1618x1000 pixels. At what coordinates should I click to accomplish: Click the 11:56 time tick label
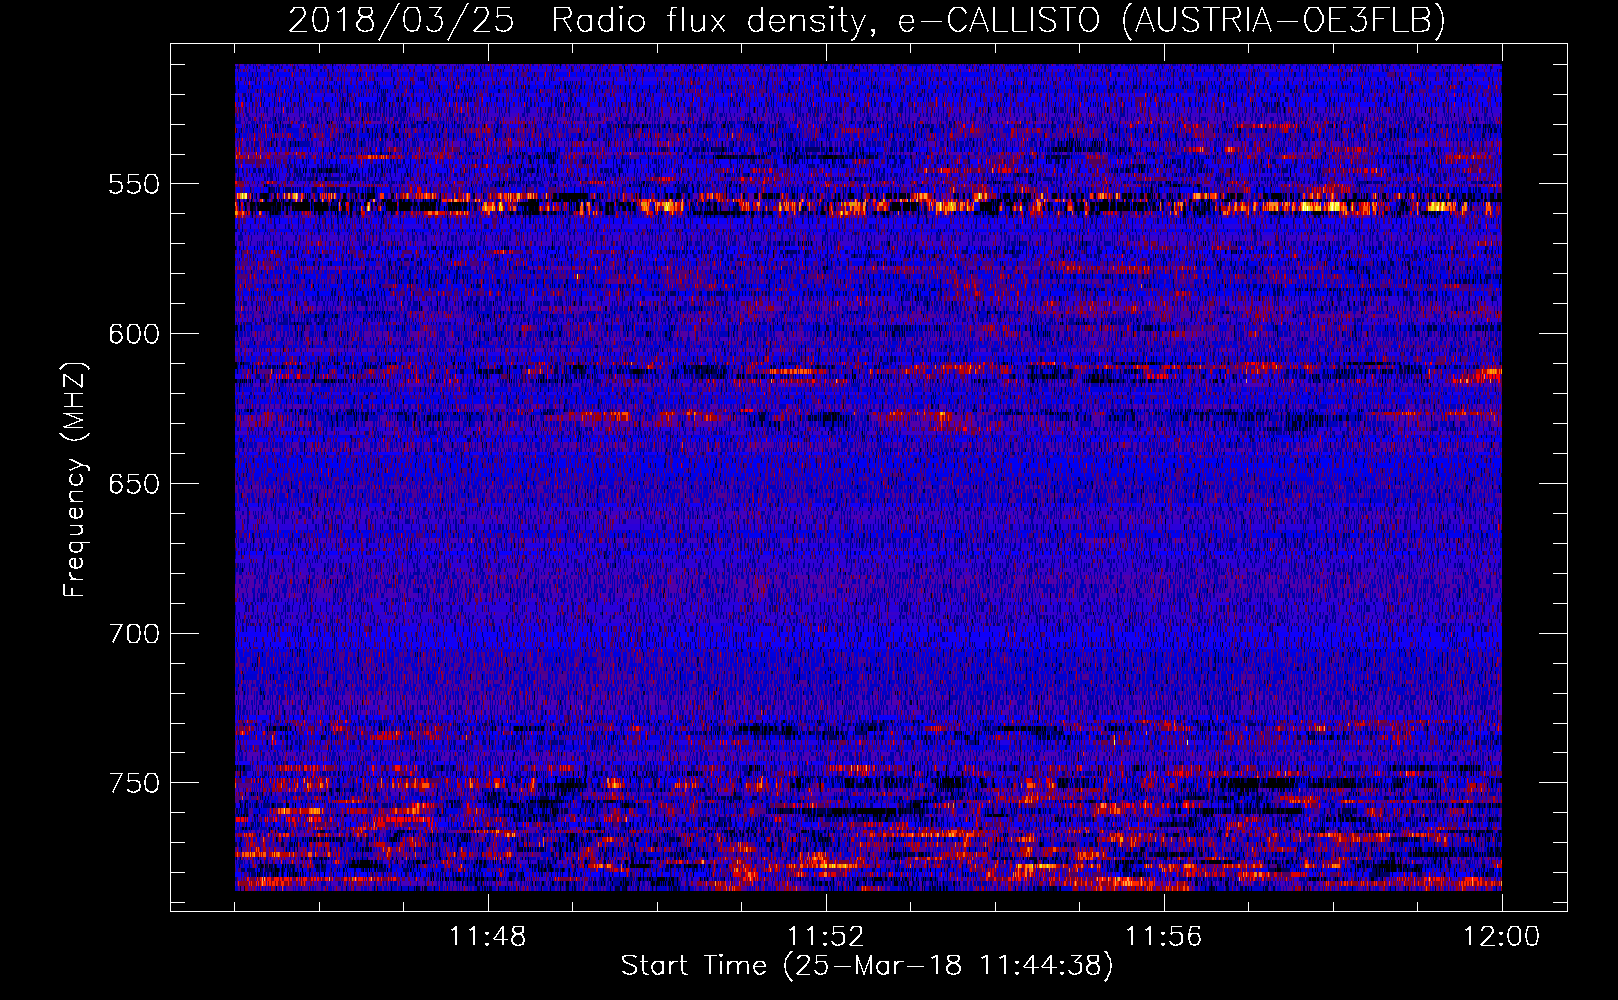[1163, 936]
